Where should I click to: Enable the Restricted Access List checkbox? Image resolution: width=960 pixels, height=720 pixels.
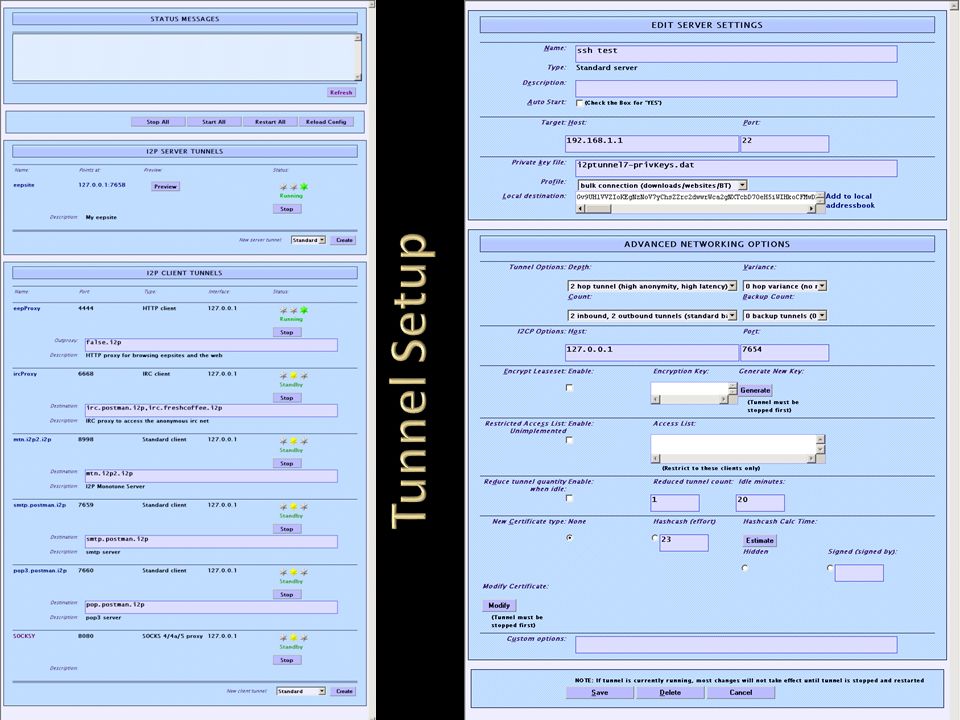click(569, 440)
